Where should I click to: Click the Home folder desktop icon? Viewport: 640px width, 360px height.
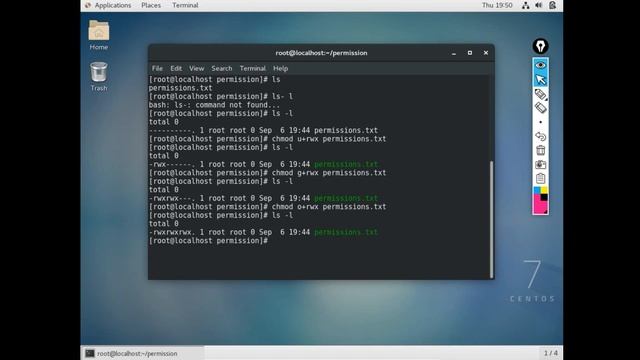click(99, 35)
